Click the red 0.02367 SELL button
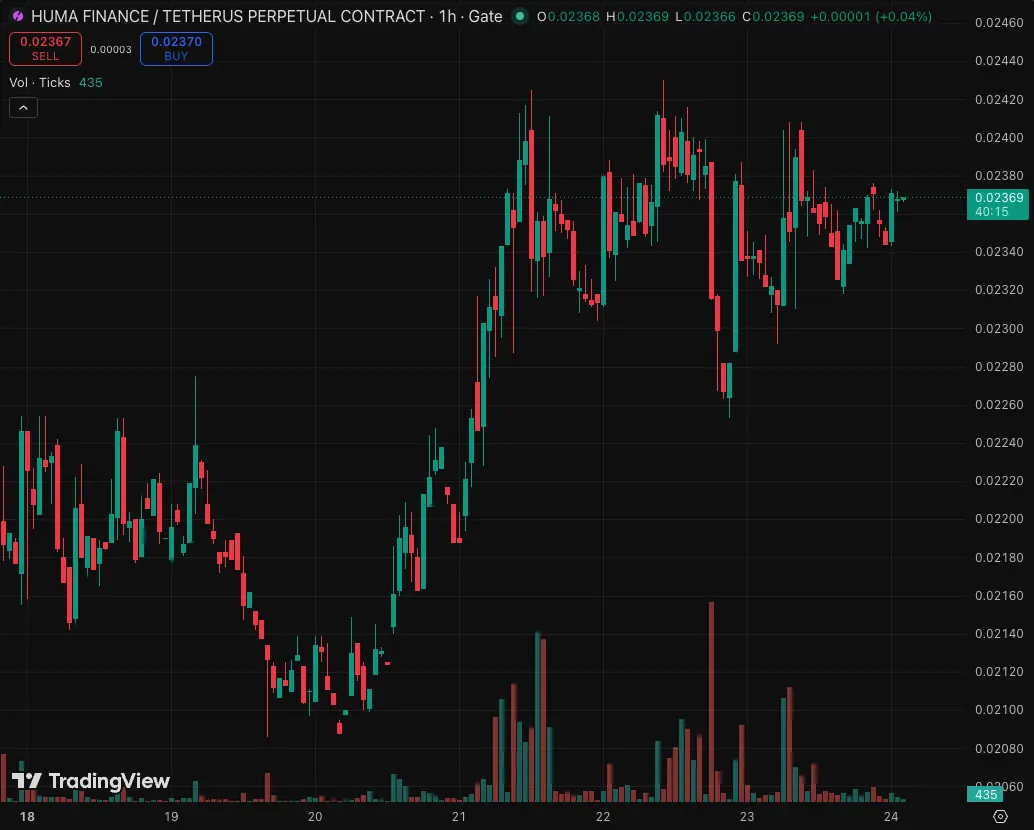1034x830 pixels. [46, 49]
